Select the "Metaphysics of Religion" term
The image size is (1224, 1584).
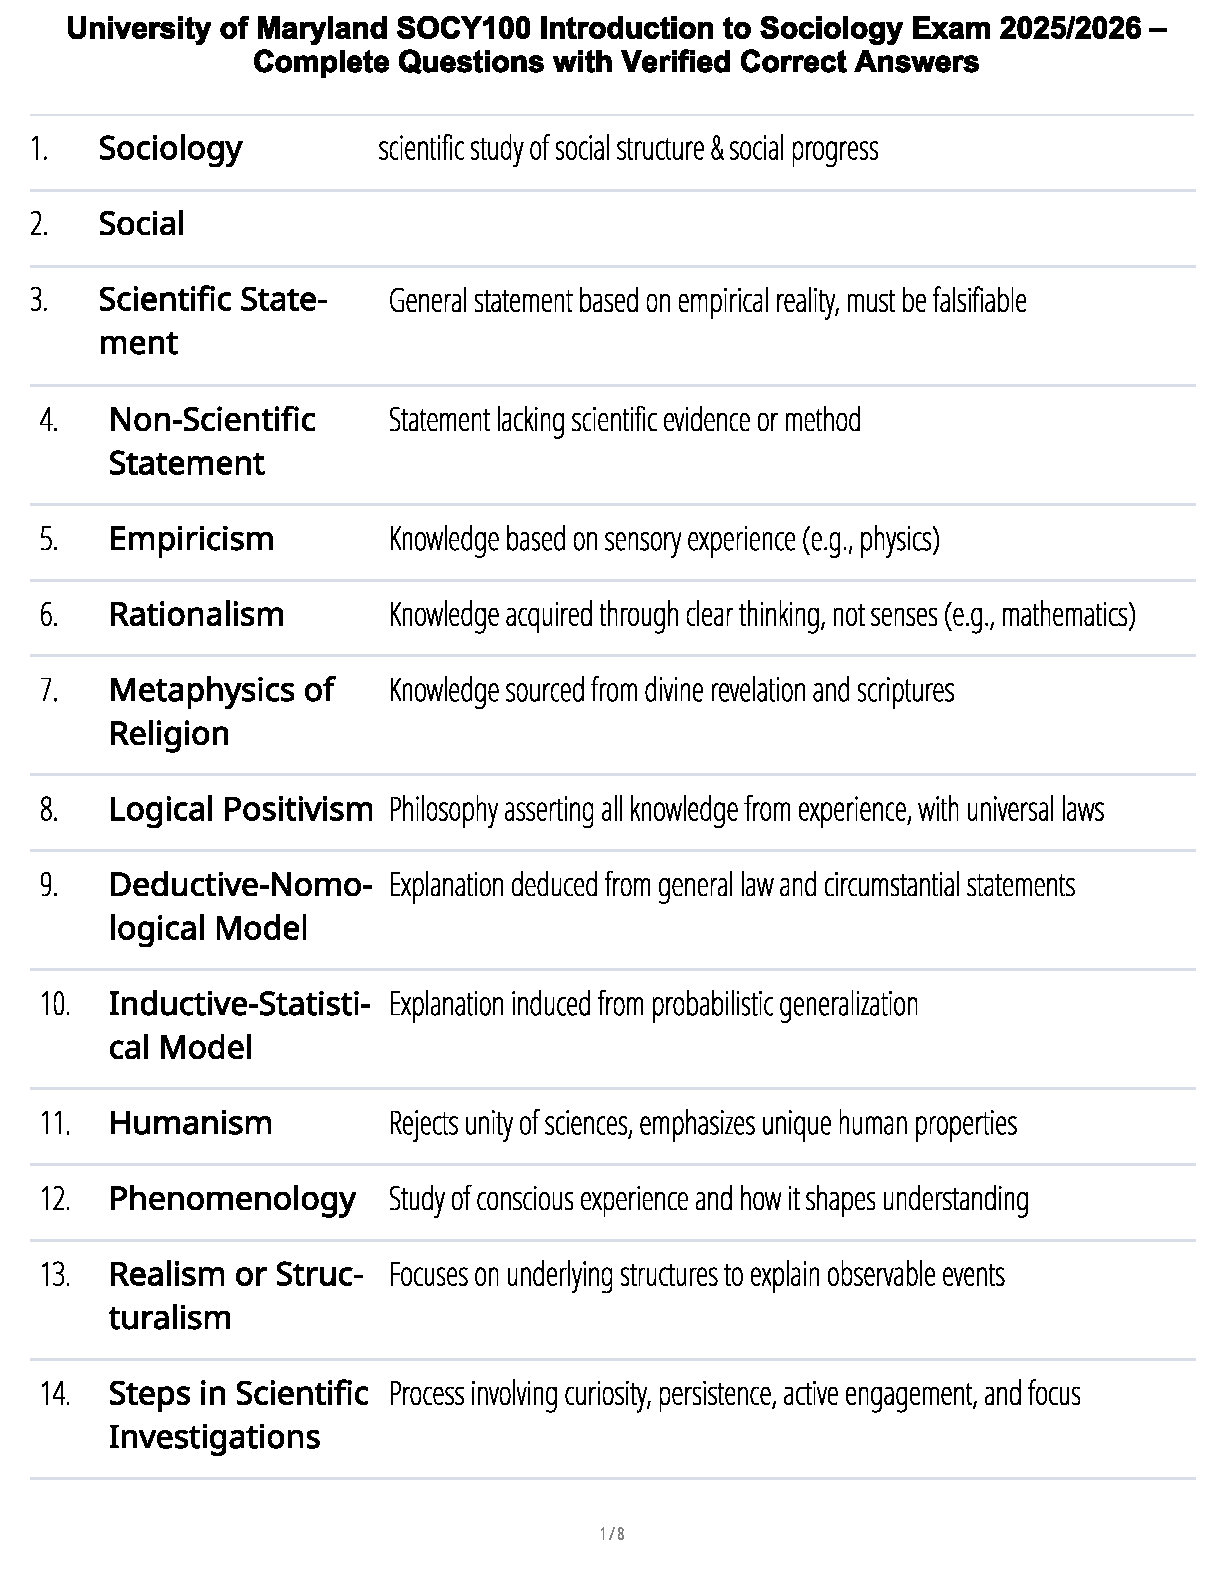pyautogui.click(x=221, y=711)
